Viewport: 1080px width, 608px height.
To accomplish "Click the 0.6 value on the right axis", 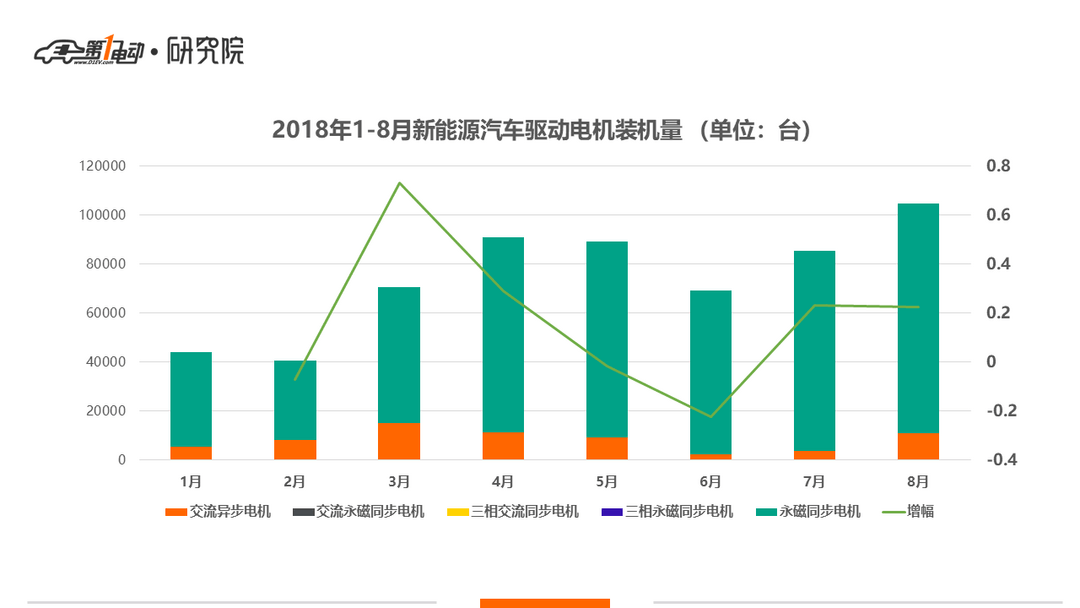I will (x=998, y=215).
